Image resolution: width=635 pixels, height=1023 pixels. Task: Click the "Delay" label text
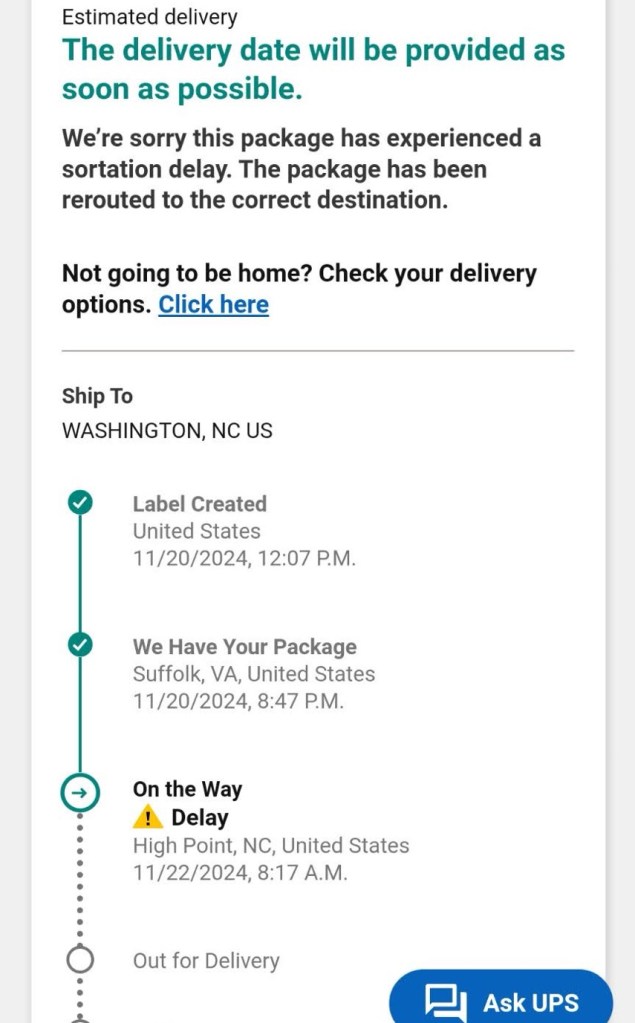[x=200, y=817]
